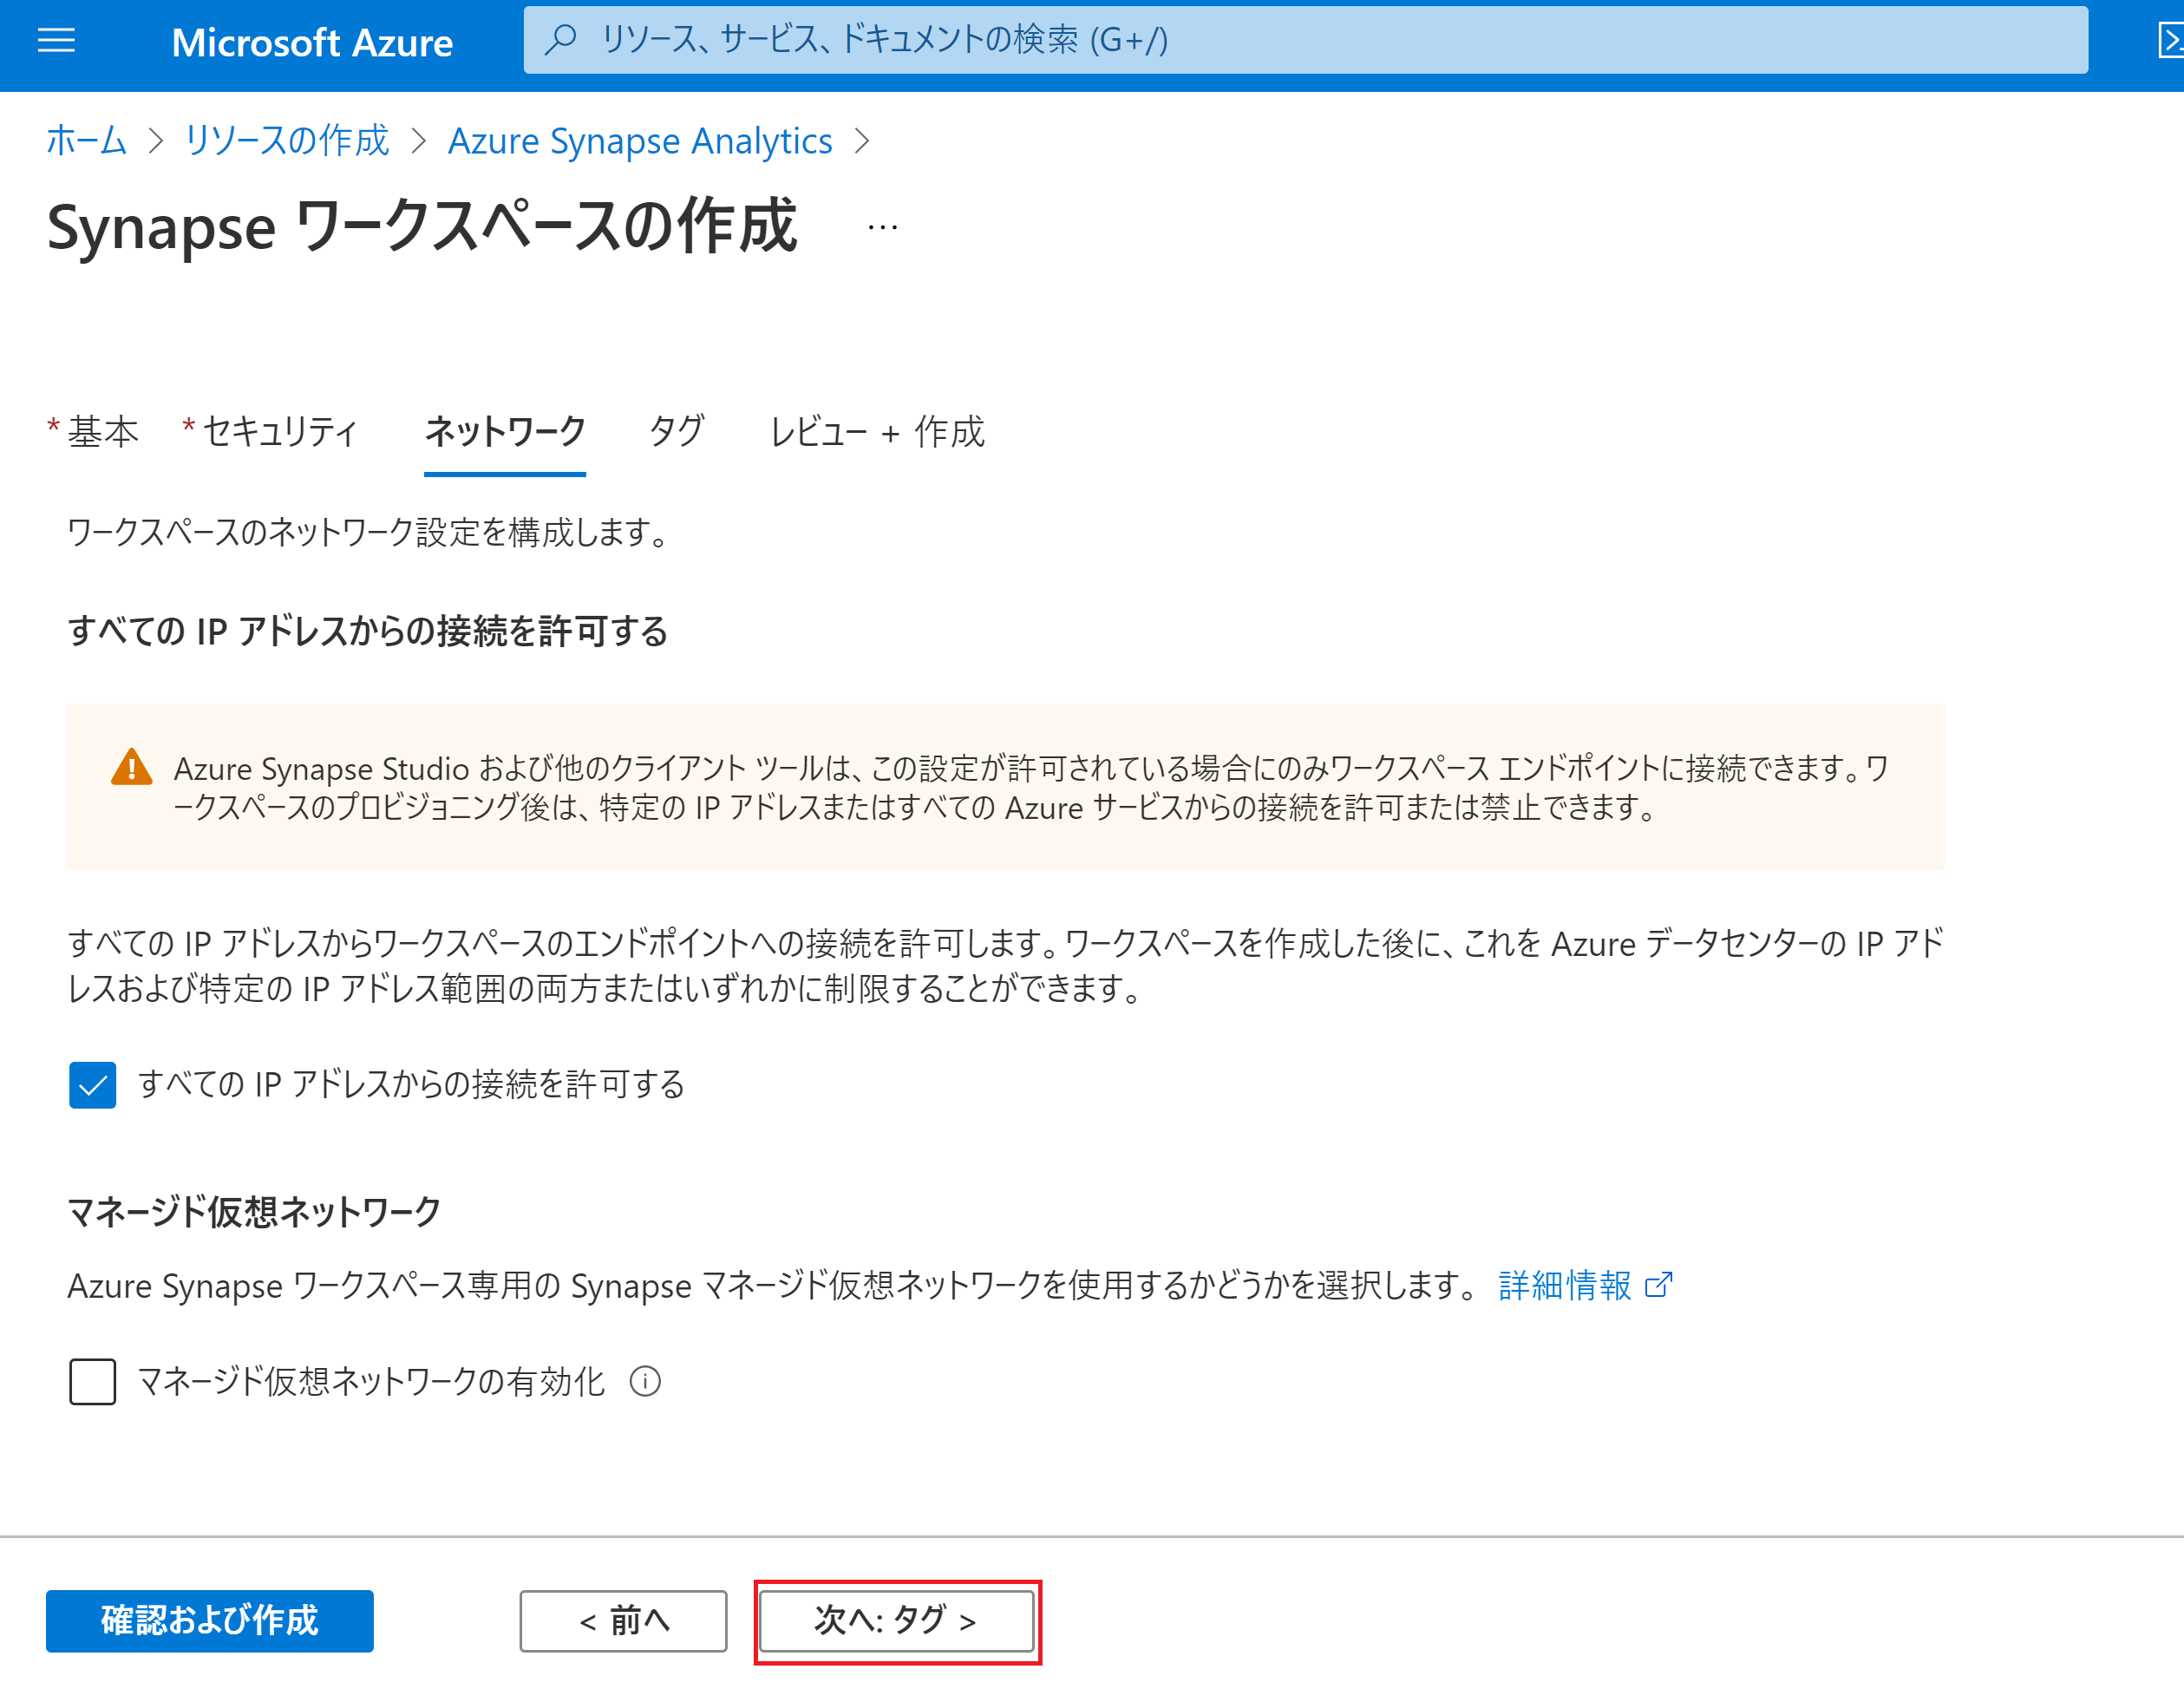Click info icon beside マネージド仮想ネットワークの有効化
Viewport: 2184px width, 1702px height.
point(645,1381)
